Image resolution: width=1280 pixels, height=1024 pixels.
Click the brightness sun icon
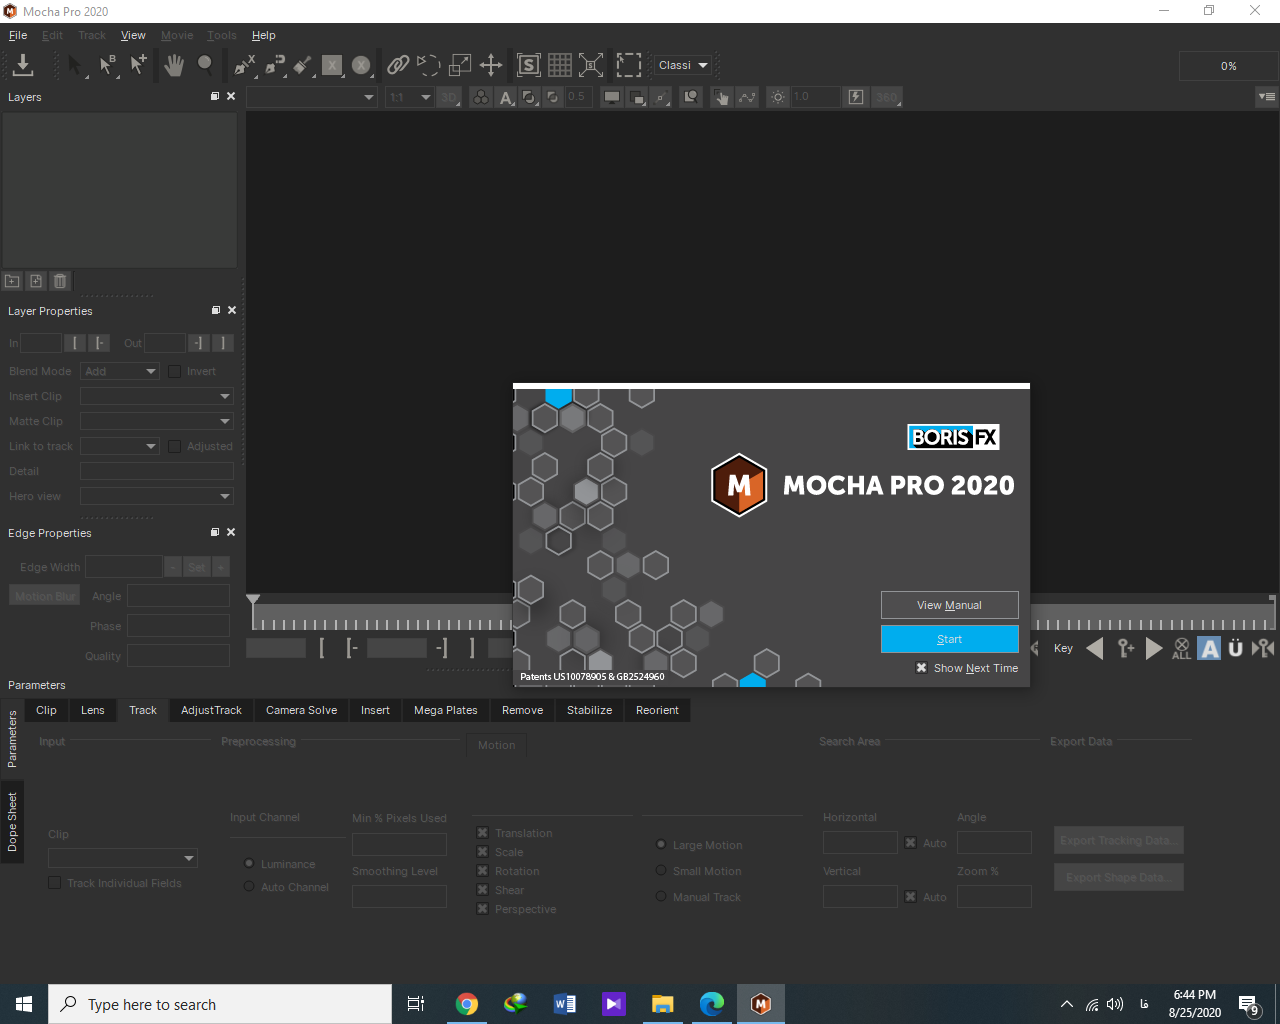[778, 97]
